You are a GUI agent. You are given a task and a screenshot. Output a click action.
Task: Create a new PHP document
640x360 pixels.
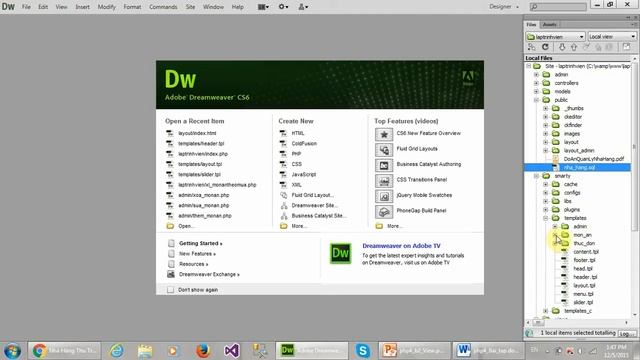point(297,154)
